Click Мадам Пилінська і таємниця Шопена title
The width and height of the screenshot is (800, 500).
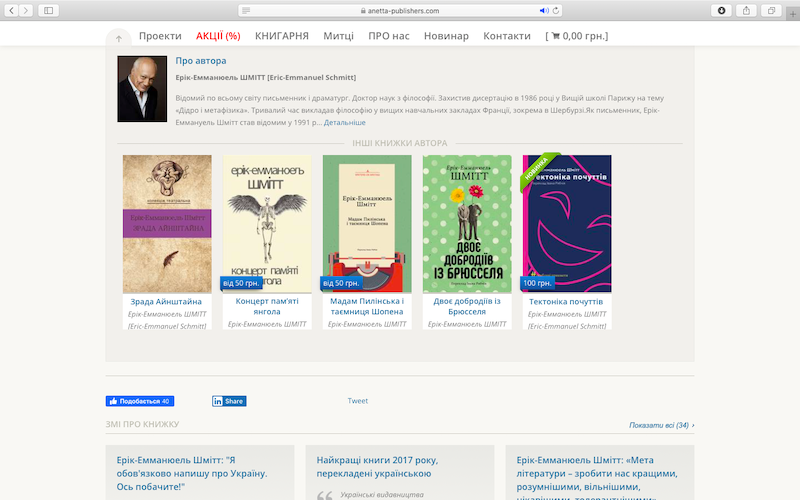367,306
